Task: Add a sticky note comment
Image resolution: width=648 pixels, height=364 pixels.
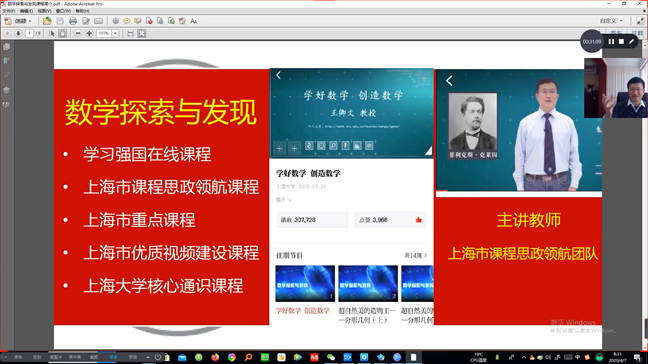Action: pyautogui.click(x=126, y=21)
